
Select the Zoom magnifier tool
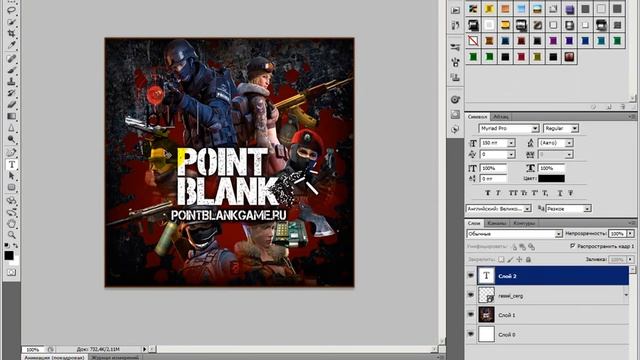[11, 235]
